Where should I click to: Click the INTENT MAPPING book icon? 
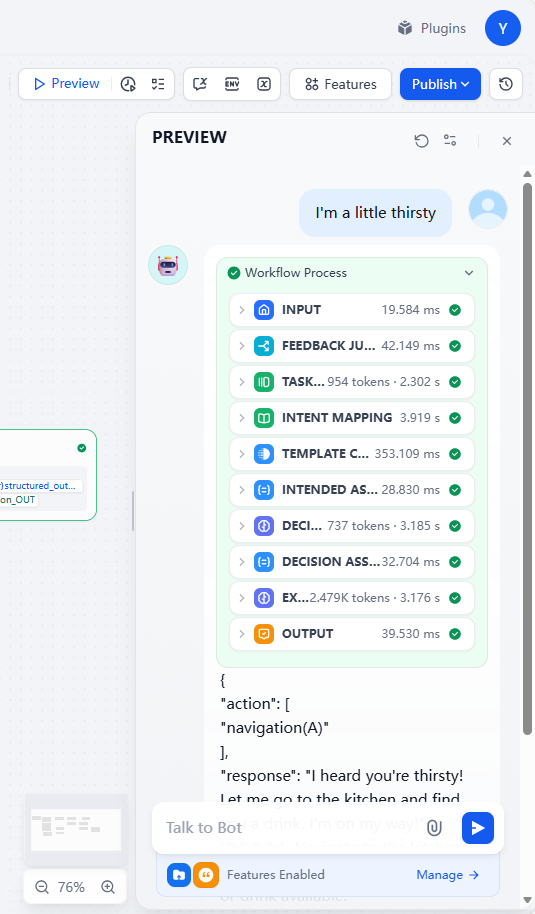point(264,418)
